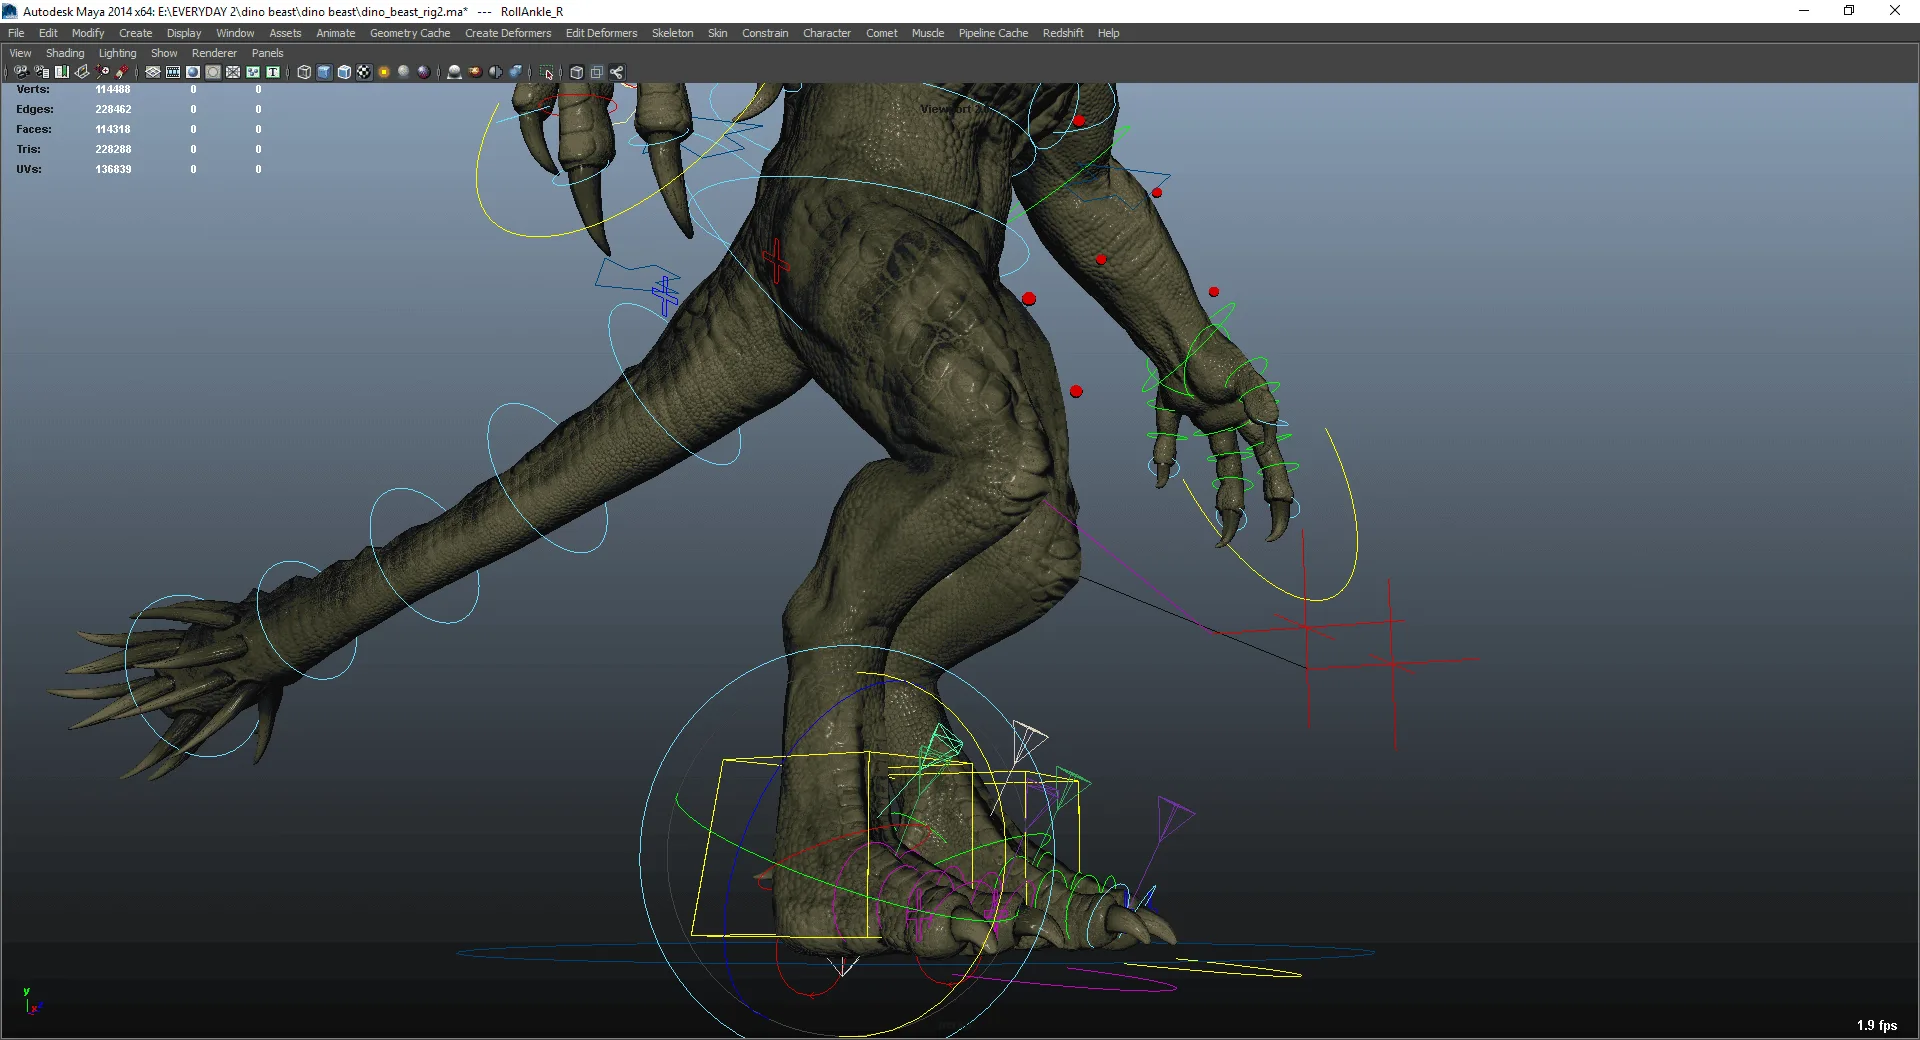
Task: Click the Depth of Field icon
Action: pos(515,72)
